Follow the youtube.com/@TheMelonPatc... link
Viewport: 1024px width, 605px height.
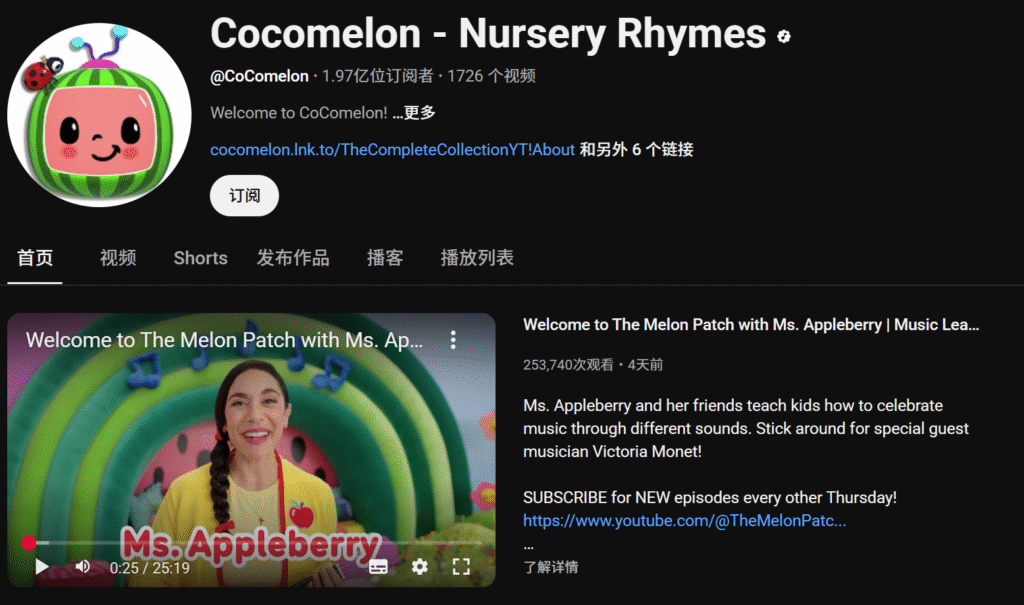(x=684, y=521)
